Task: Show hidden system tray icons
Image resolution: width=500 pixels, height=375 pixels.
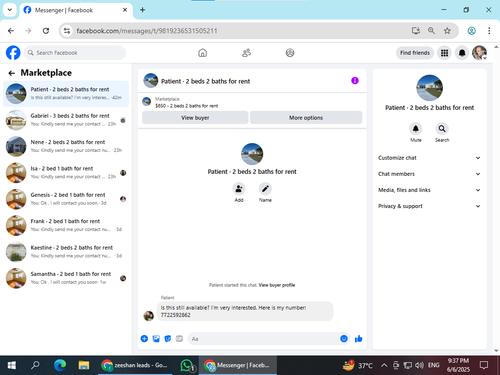Action: (x=384, y=365)
